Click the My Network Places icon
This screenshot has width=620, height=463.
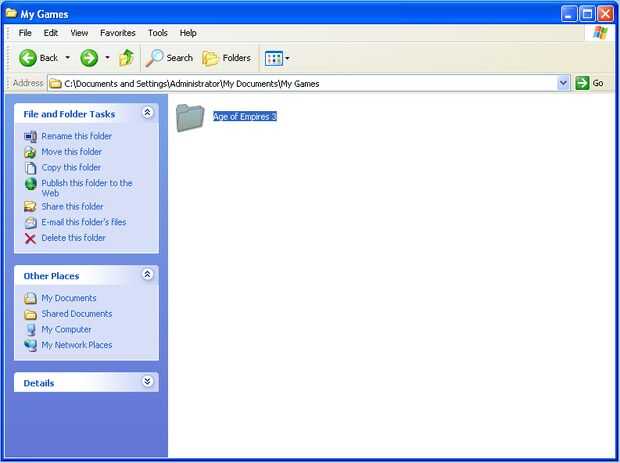coord(30,346)
